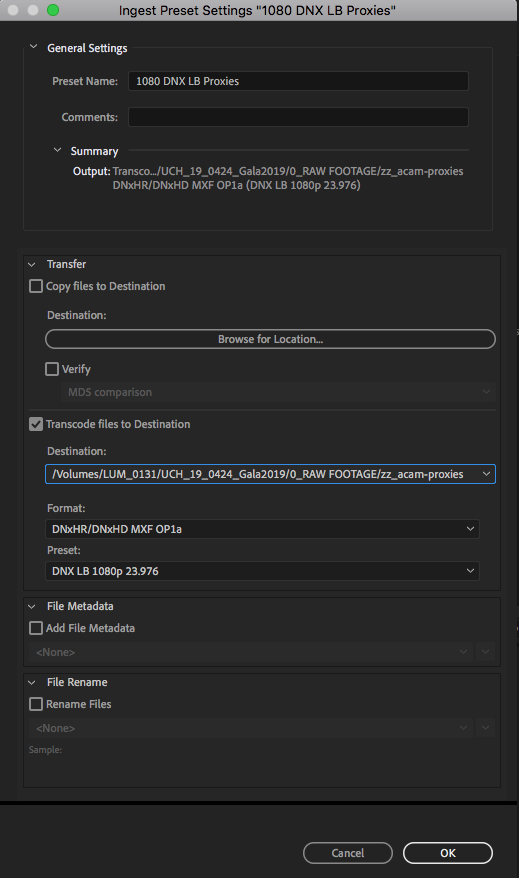This screenshot has height=878, width=519.
Task: Uncheck Transcode files to Destination
Action: click(36, 424)
